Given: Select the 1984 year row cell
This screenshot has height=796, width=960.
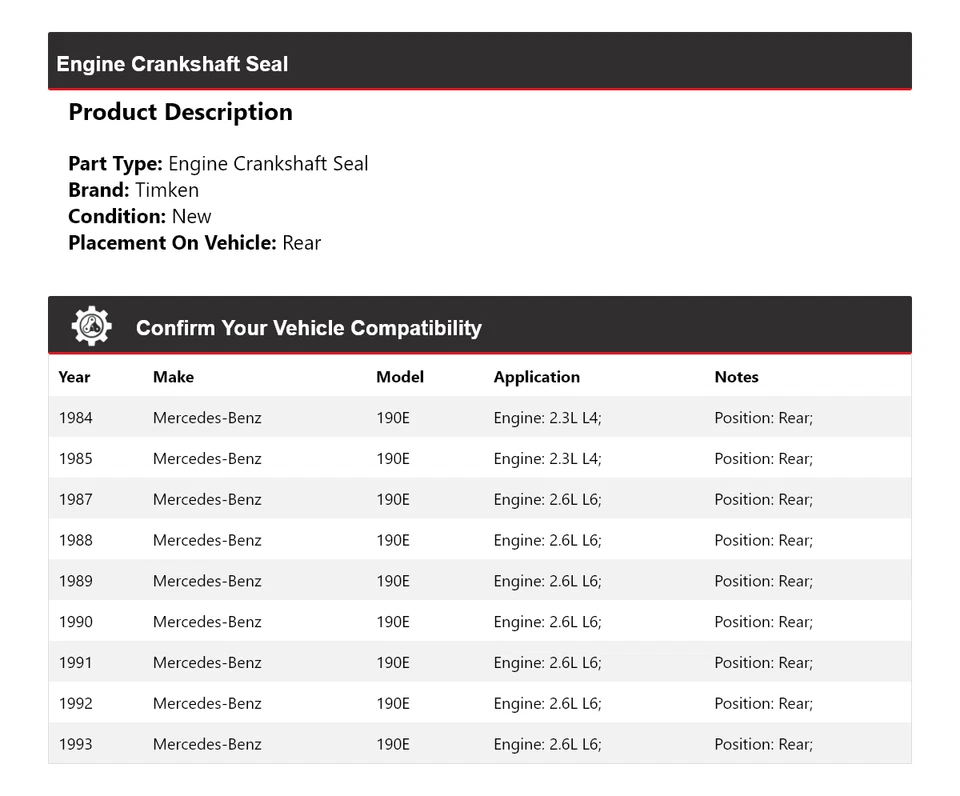Looking at the screenshot, I should pos(76,418).
